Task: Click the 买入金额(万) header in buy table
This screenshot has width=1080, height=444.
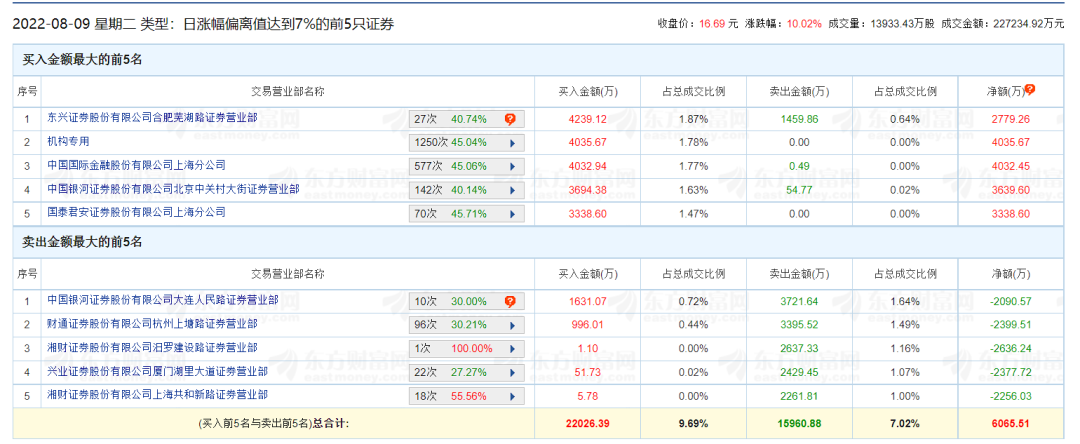Action: coord(588,92)
